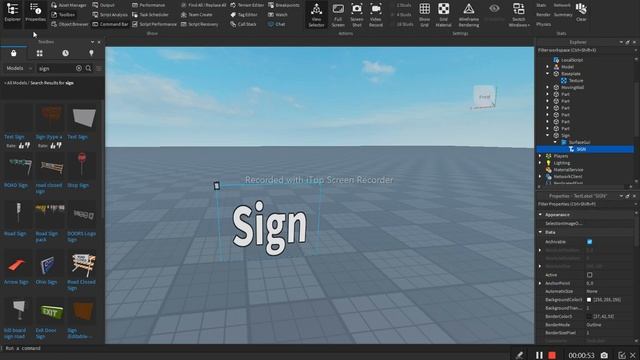Open the Breakpoints window
The width and height of the screenshot is (640, 360).
284,5
